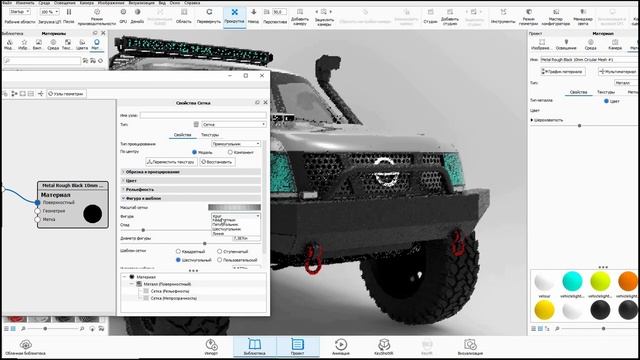Choose the Пользовательский mesh pattern
The height and width of the screenshot is (360, 640).
coord(220,260)
